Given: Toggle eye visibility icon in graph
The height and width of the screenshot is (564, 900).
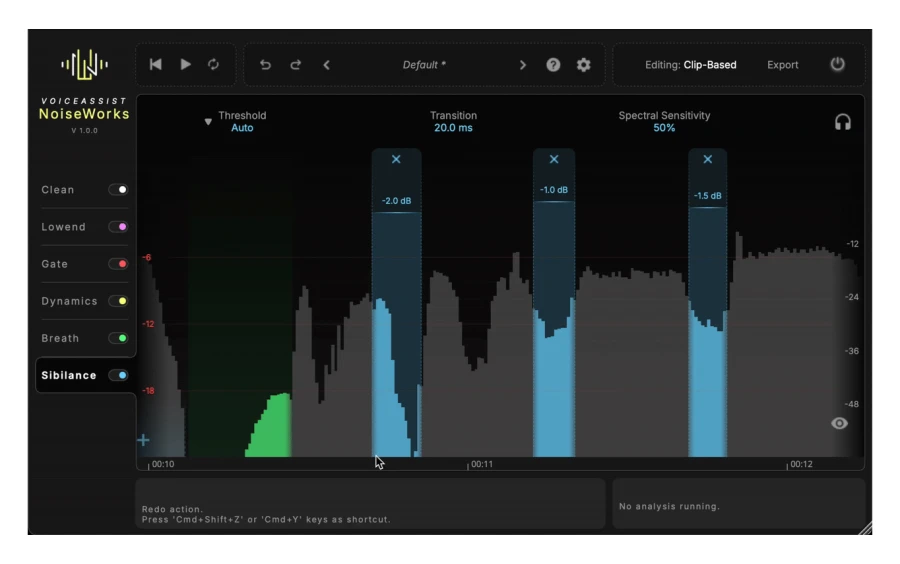Looking at the screenshot, I should [x=839, y=423].
